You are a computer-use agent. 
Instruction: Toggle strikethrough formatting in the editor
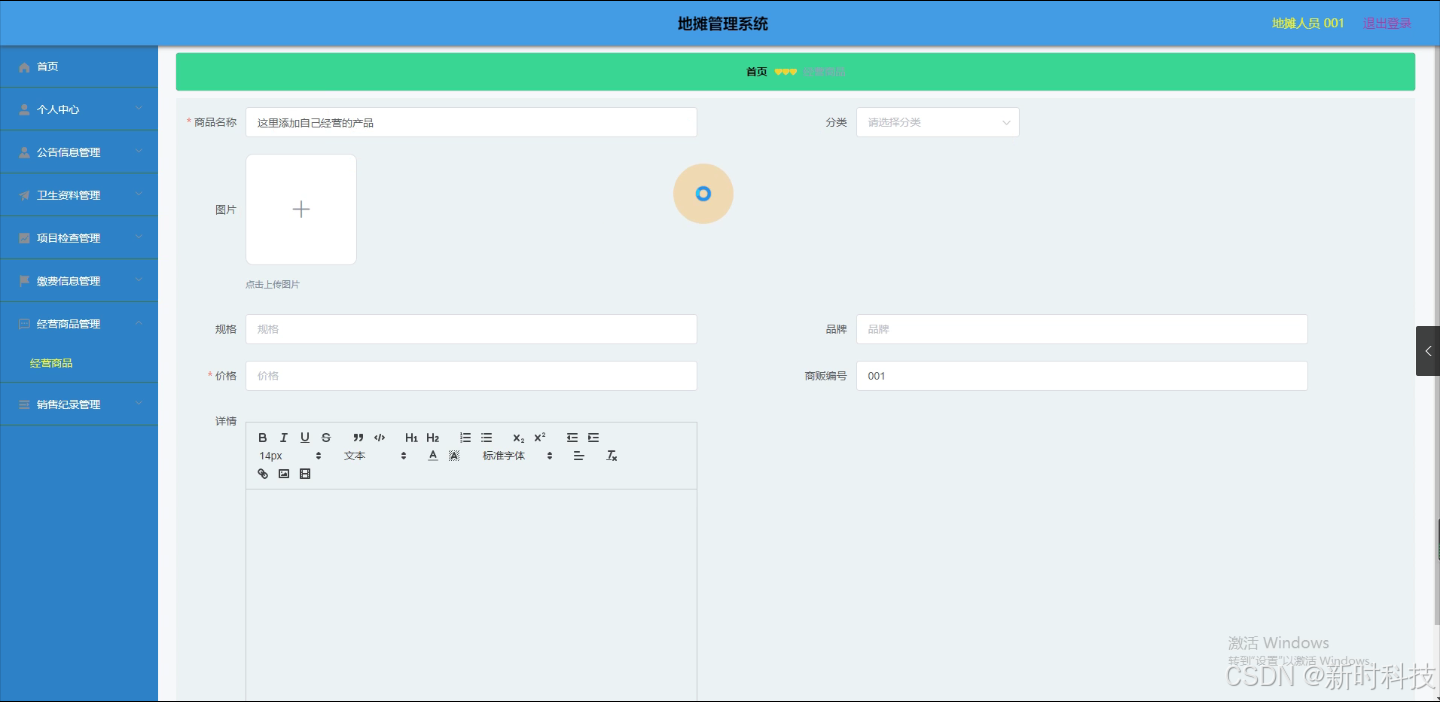[326, 438]
